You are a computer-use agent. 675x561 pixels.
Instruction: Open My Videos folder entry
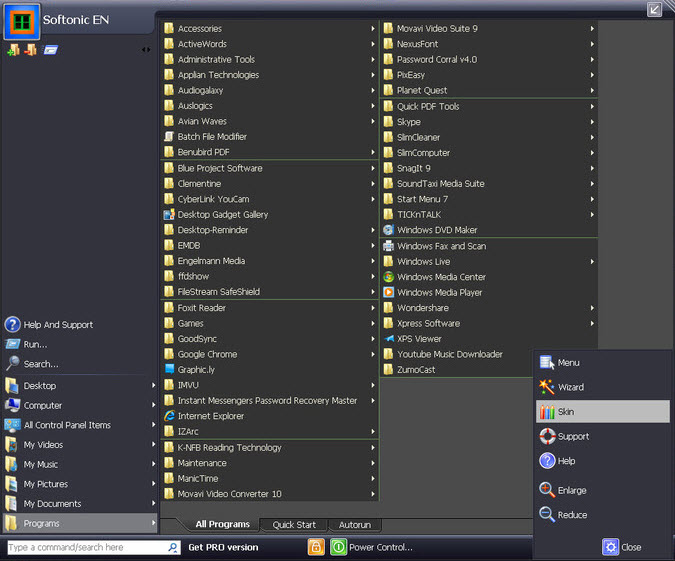coord(81,445)
